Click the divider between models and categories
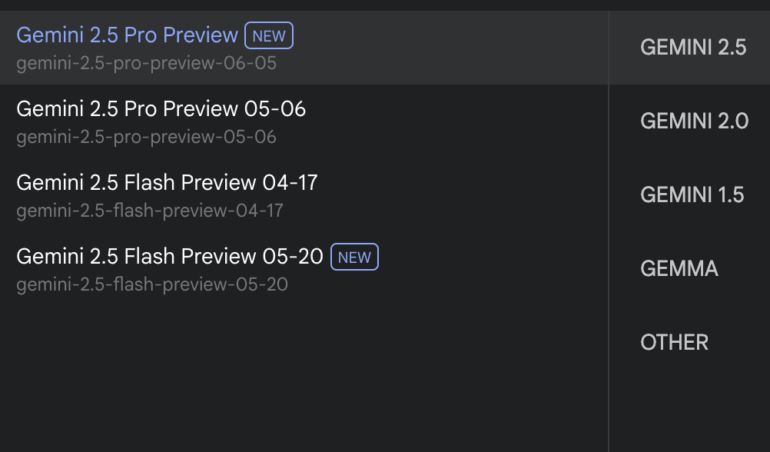770x452 pixels. click(x=608, y=250)
